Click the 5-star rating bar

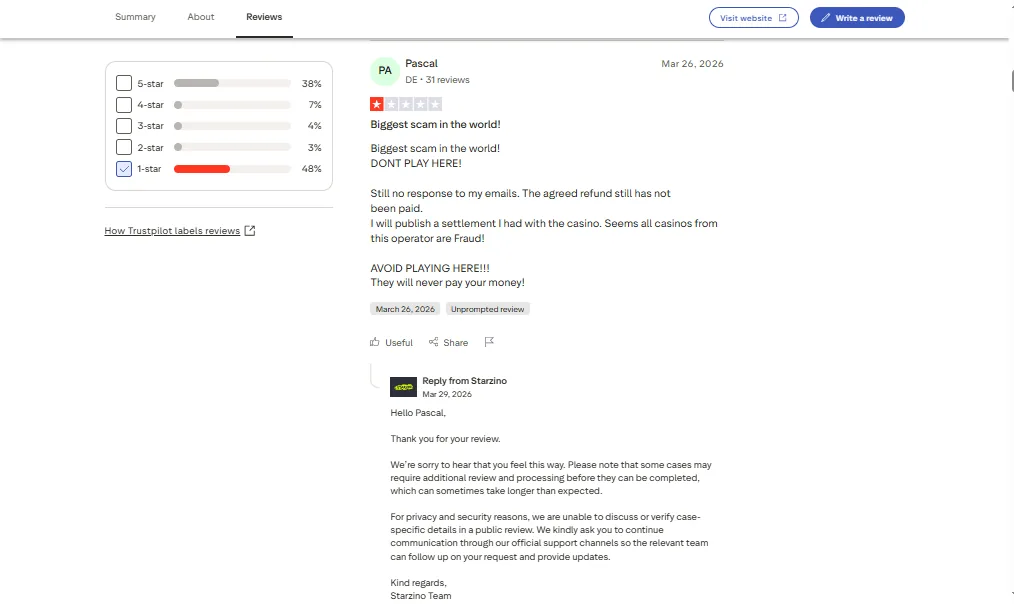[232, 83]
